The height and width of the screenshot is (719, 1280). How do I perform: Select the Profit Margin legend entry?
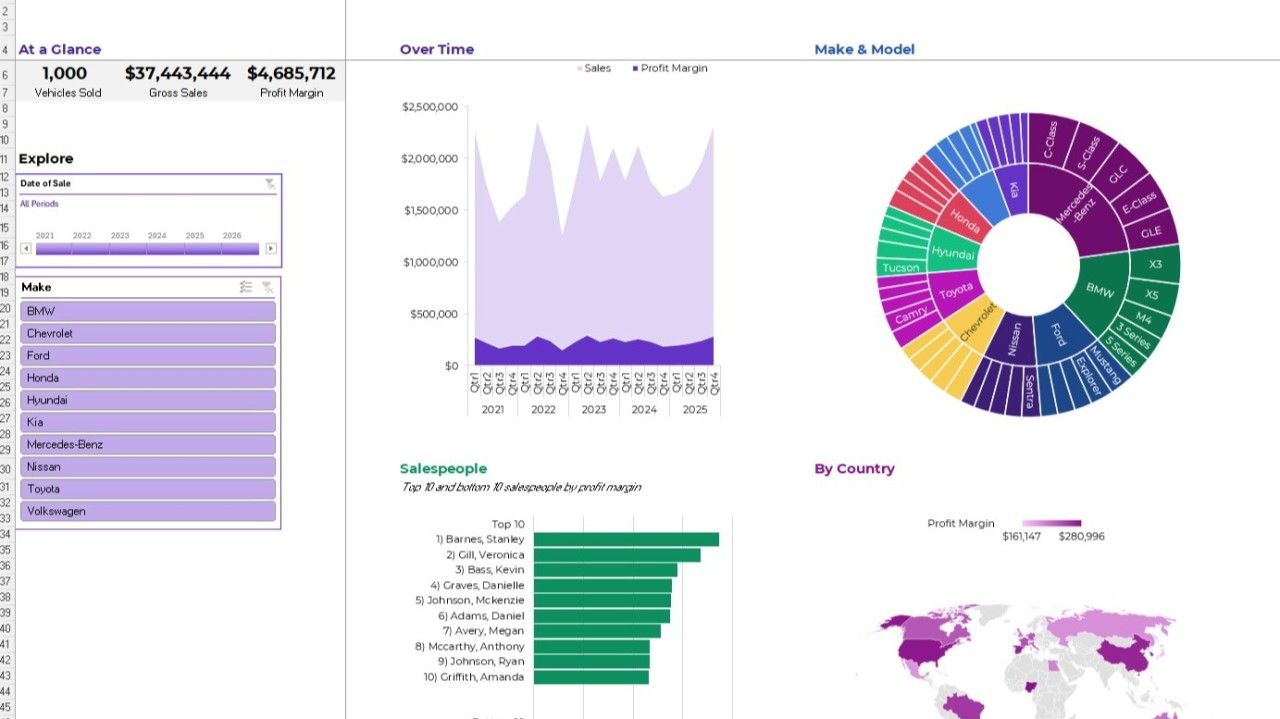tap(669, 68)
